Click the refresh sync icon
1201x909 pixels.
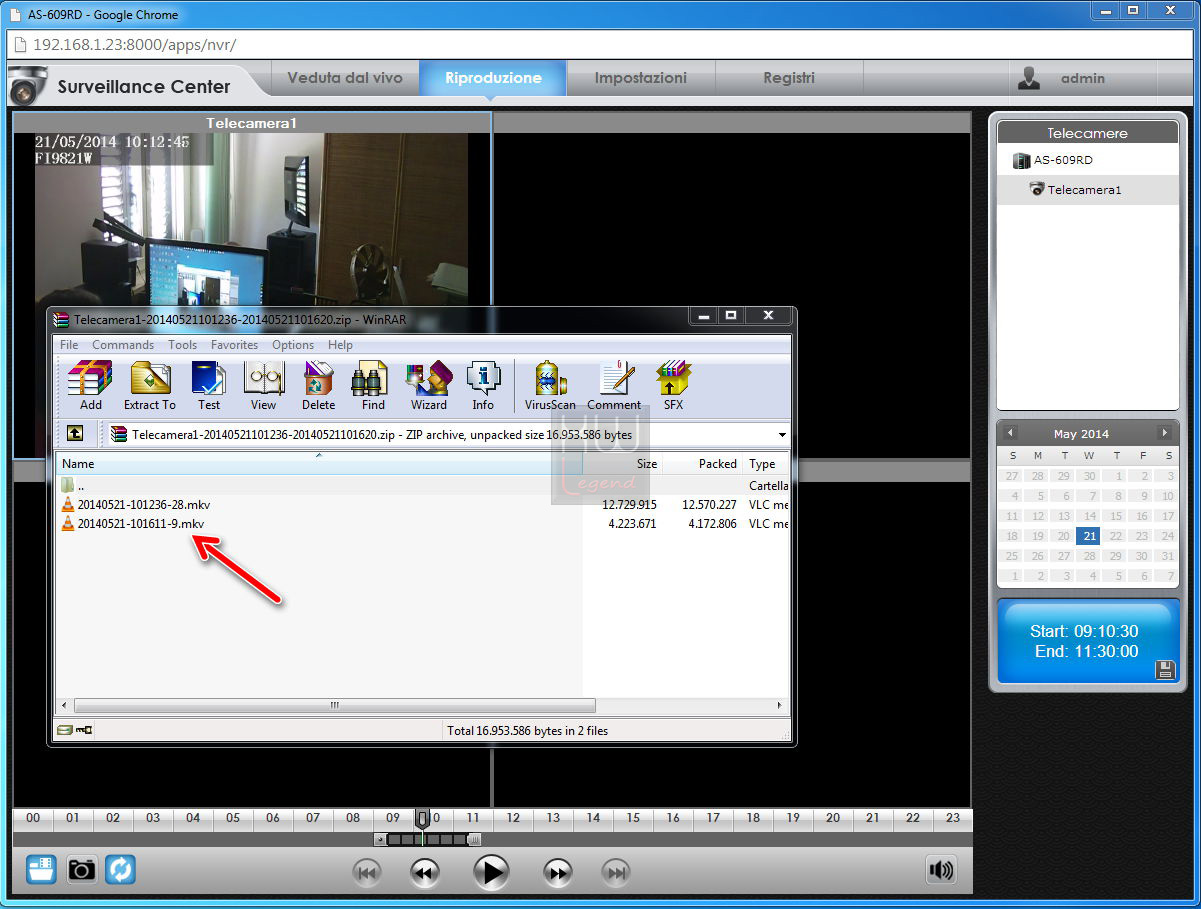pos(120,869)
